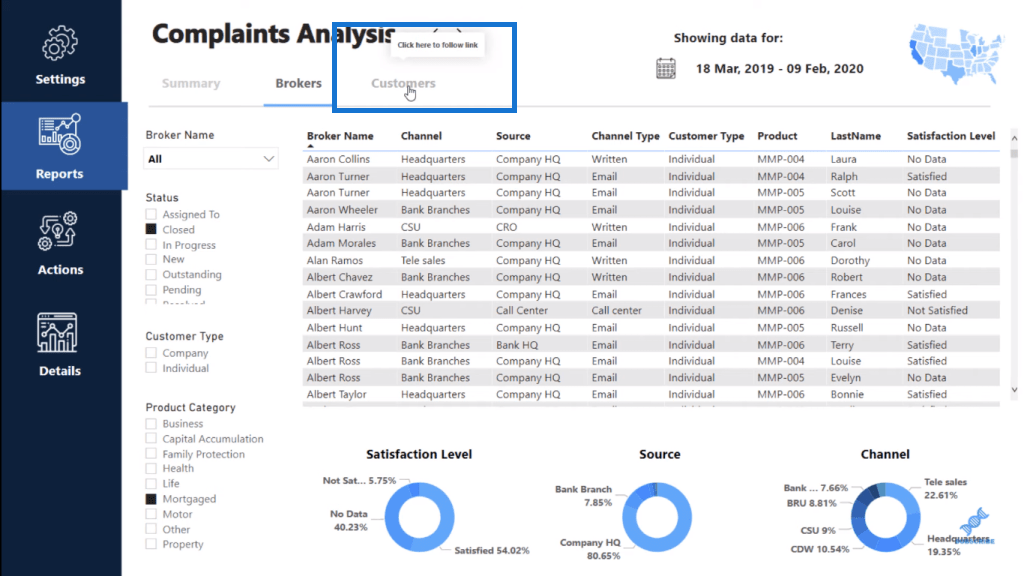Screen dimensions: 1024x576
Task: Check the Outstanding status checkbox
Action: (x=151, y=274)
